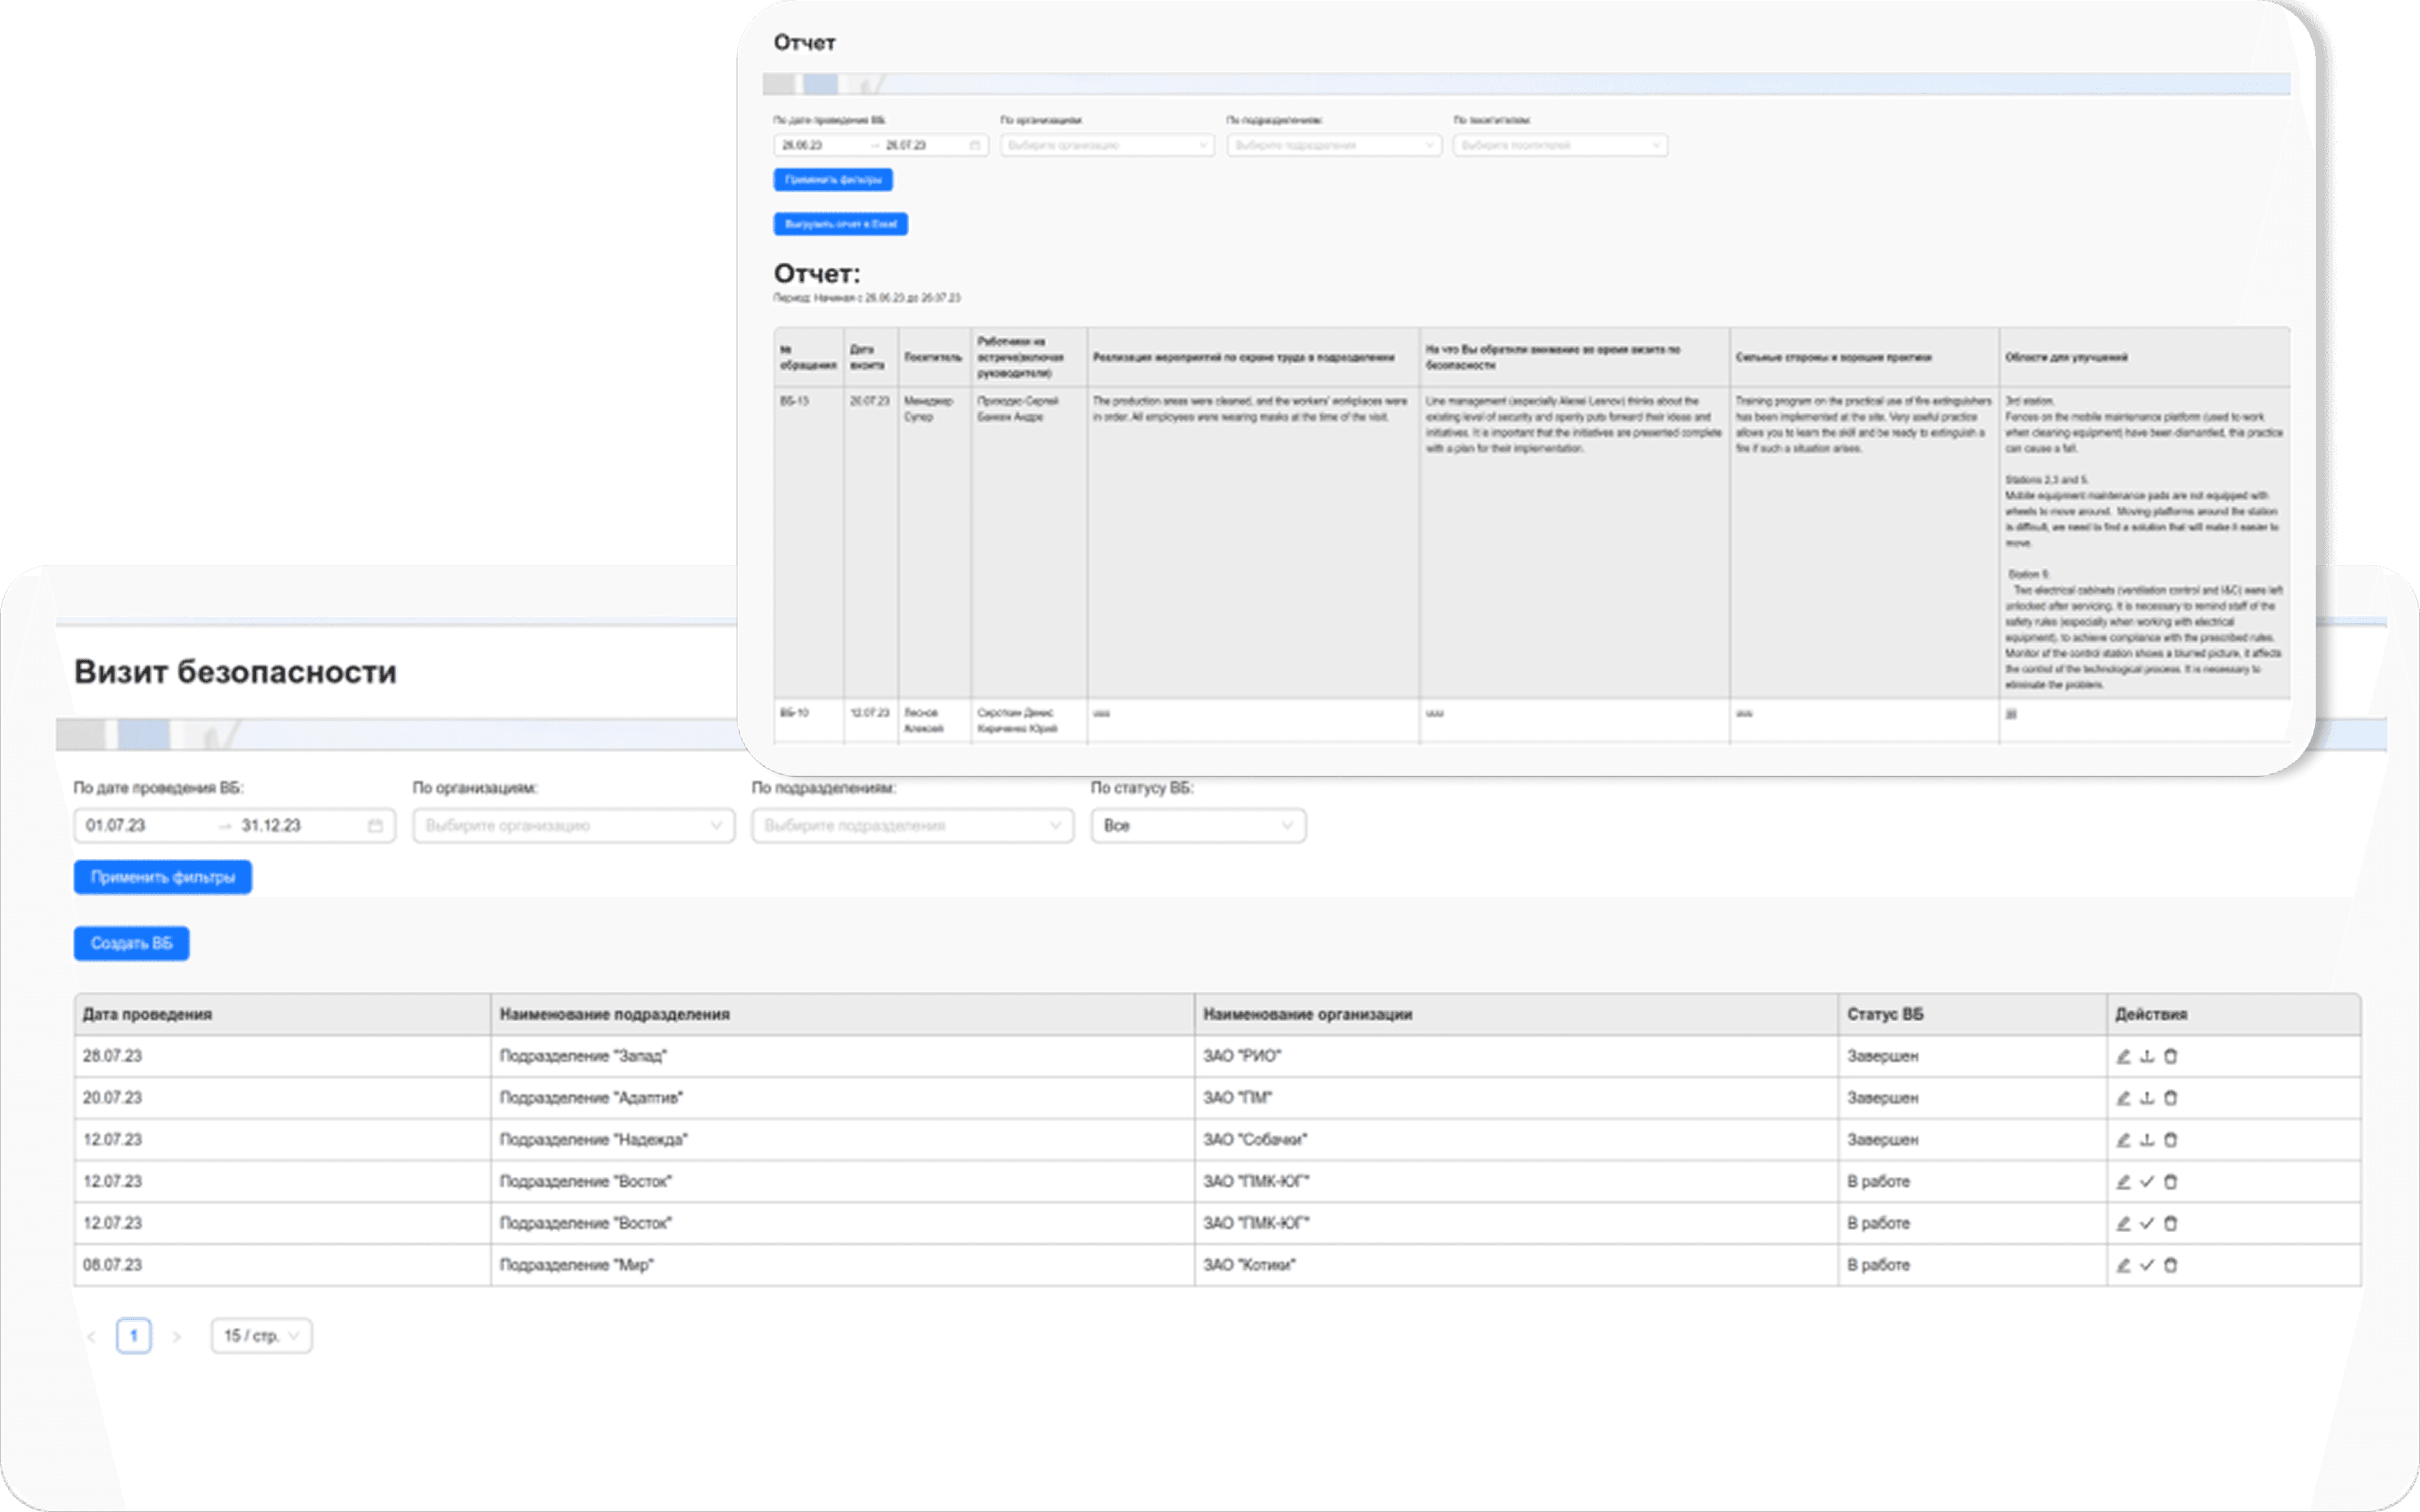Open calendar icon in Отчет window date filter

(975, 146)
